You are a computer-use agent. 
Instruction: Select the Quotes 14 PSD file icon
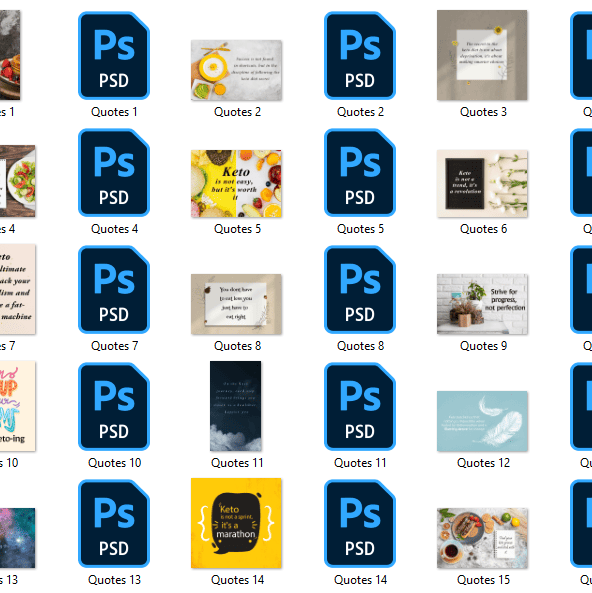pyautogui.click(x=360, y=523)
